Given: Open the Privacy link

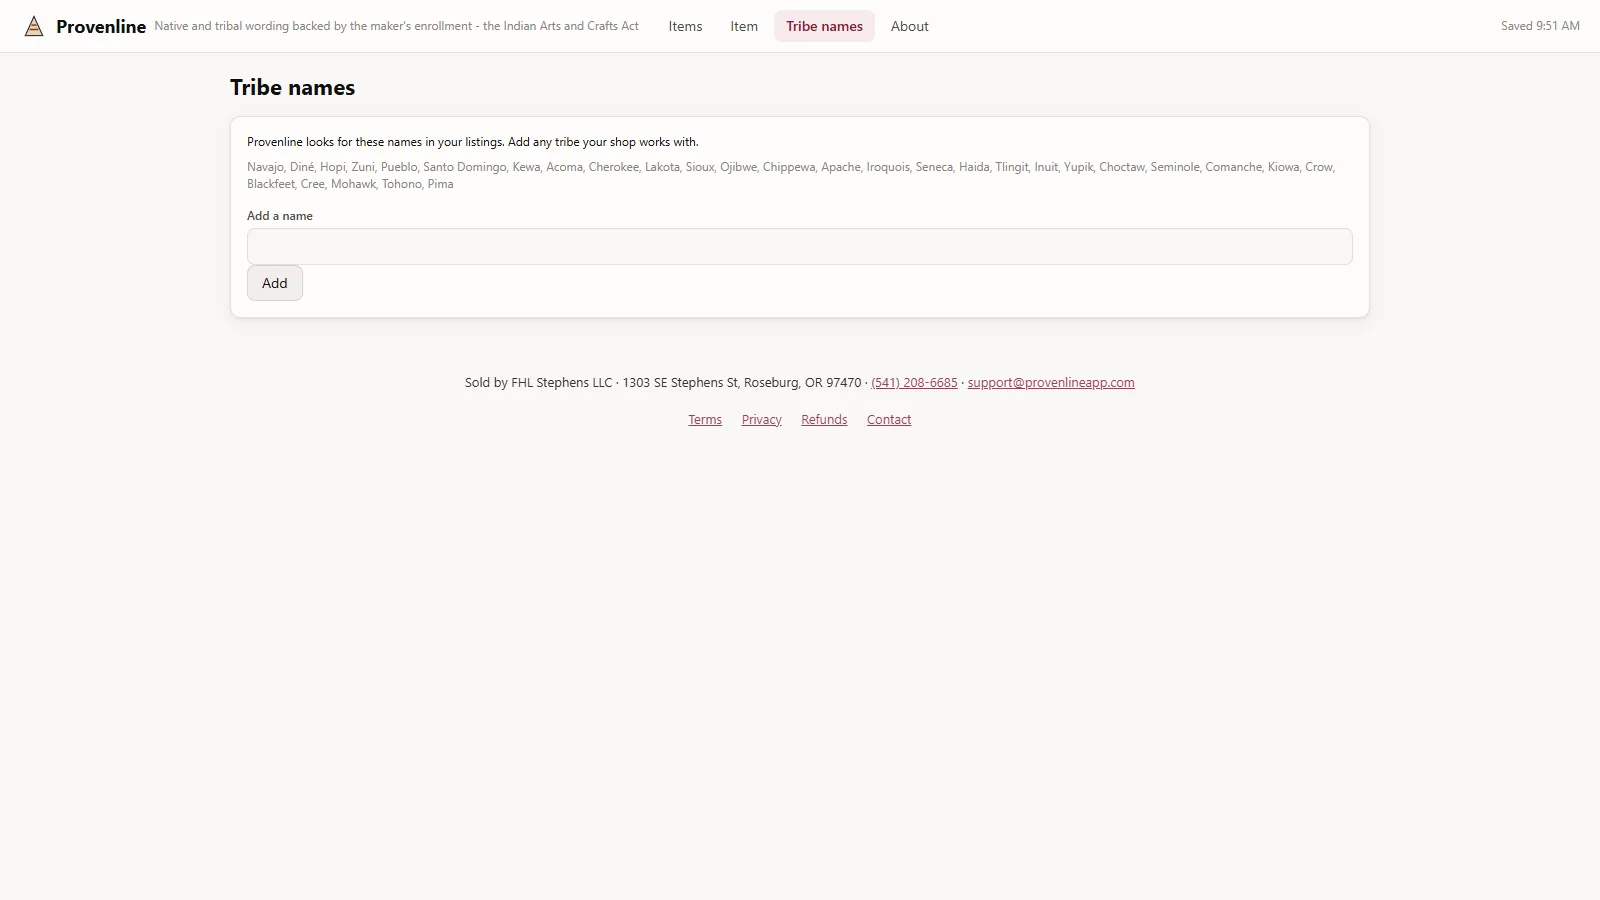Looking at the screenshot, I should coord(761,419).
